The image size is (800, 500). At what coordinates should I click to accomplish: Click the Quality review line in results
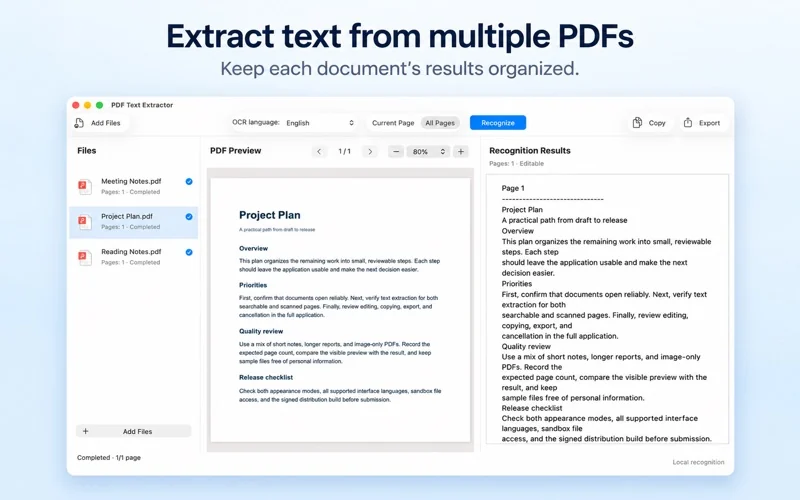(526, 346)
